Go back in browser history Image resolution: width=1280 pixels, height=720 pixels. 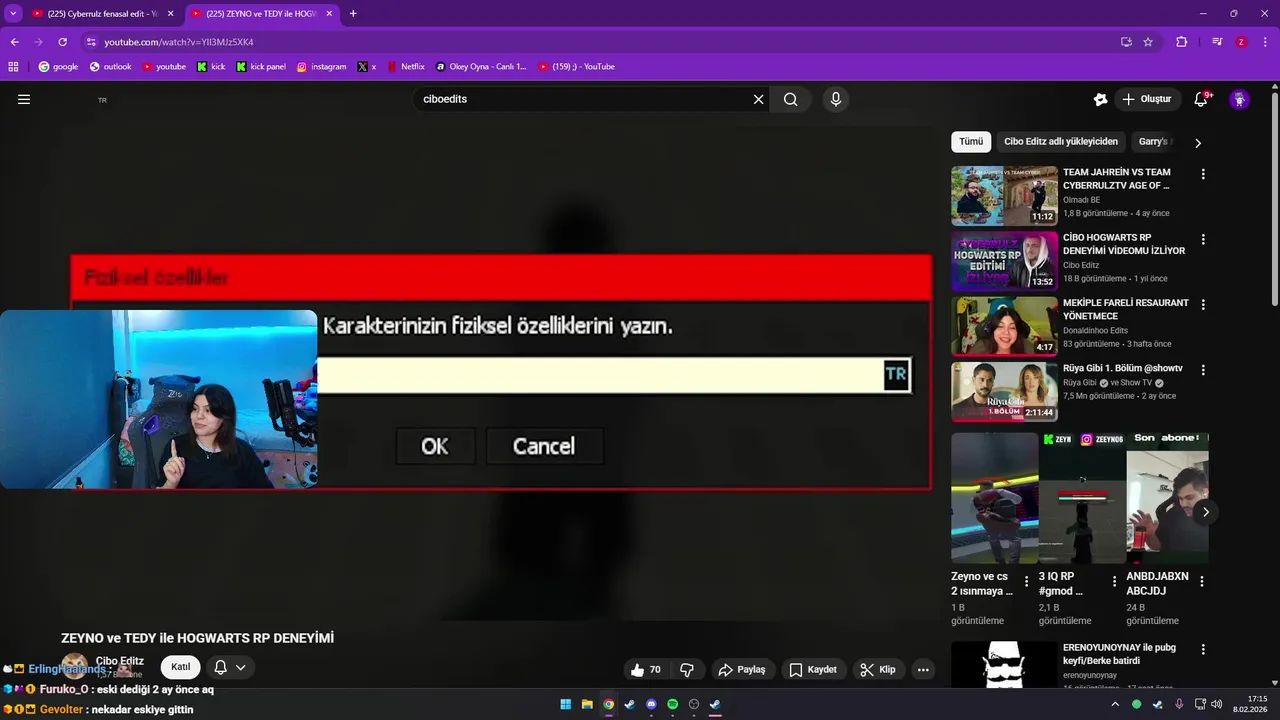15,42
